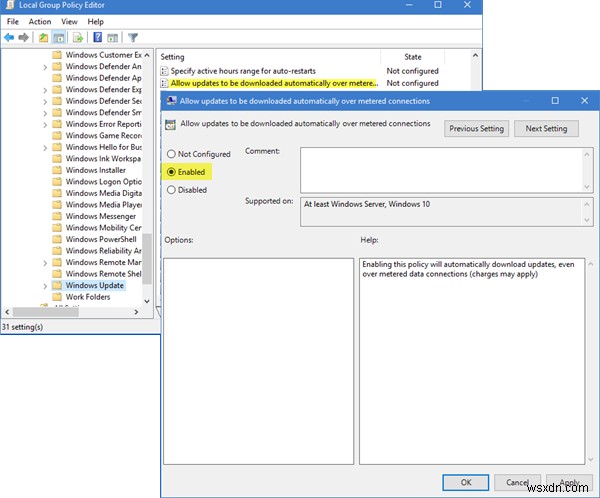This screenshot has width=600, height=498.
Task: Select Specify active hours range setting
Action: point(243,71)
